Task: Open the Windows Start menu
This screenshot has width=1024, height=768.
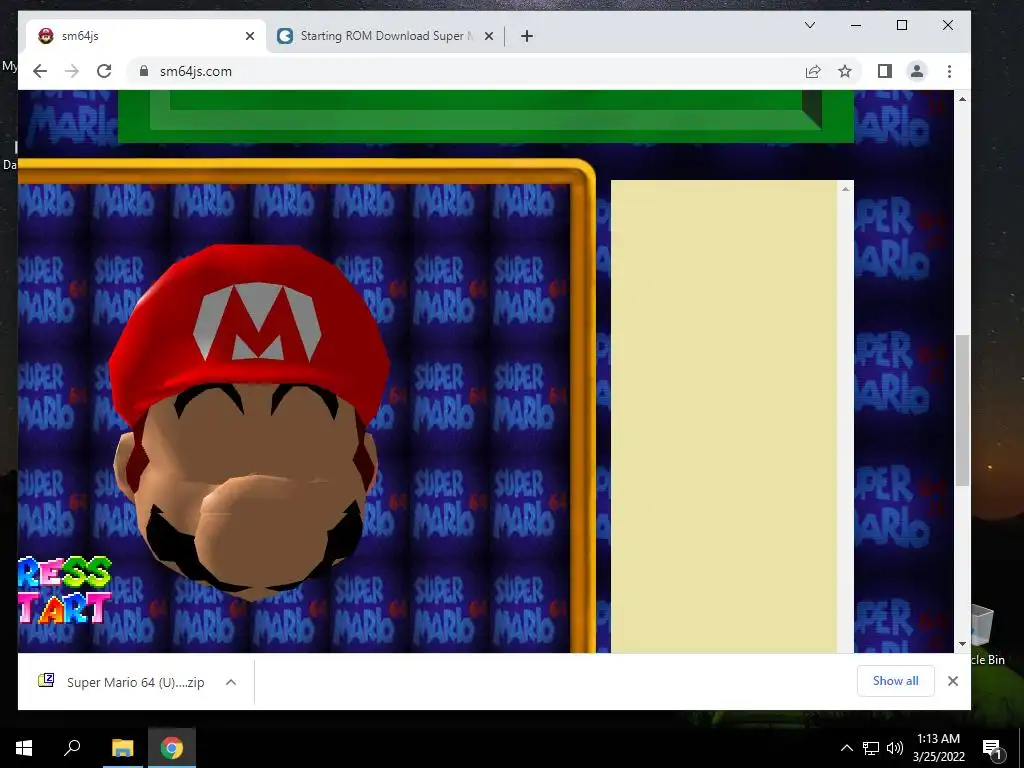Action: click(24, 748)
